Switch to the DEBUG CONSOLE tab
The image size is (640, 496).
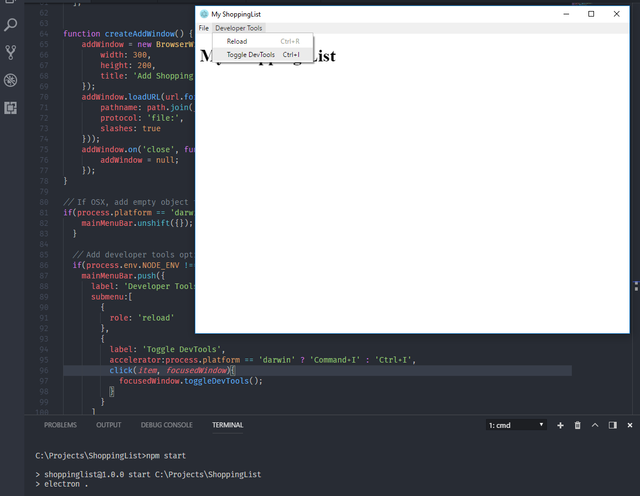[x=167, y=425]
